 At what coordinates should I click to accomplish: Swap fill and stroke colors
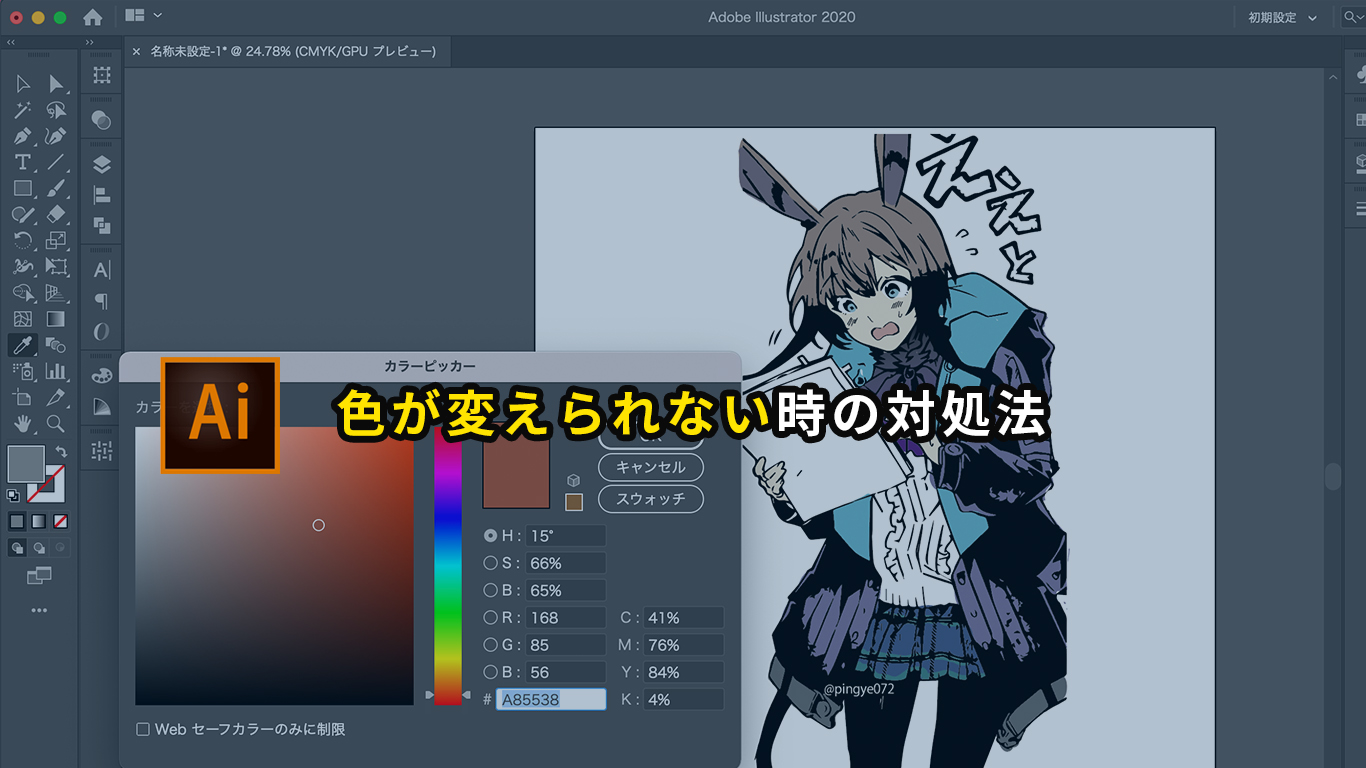click(62, 452)
